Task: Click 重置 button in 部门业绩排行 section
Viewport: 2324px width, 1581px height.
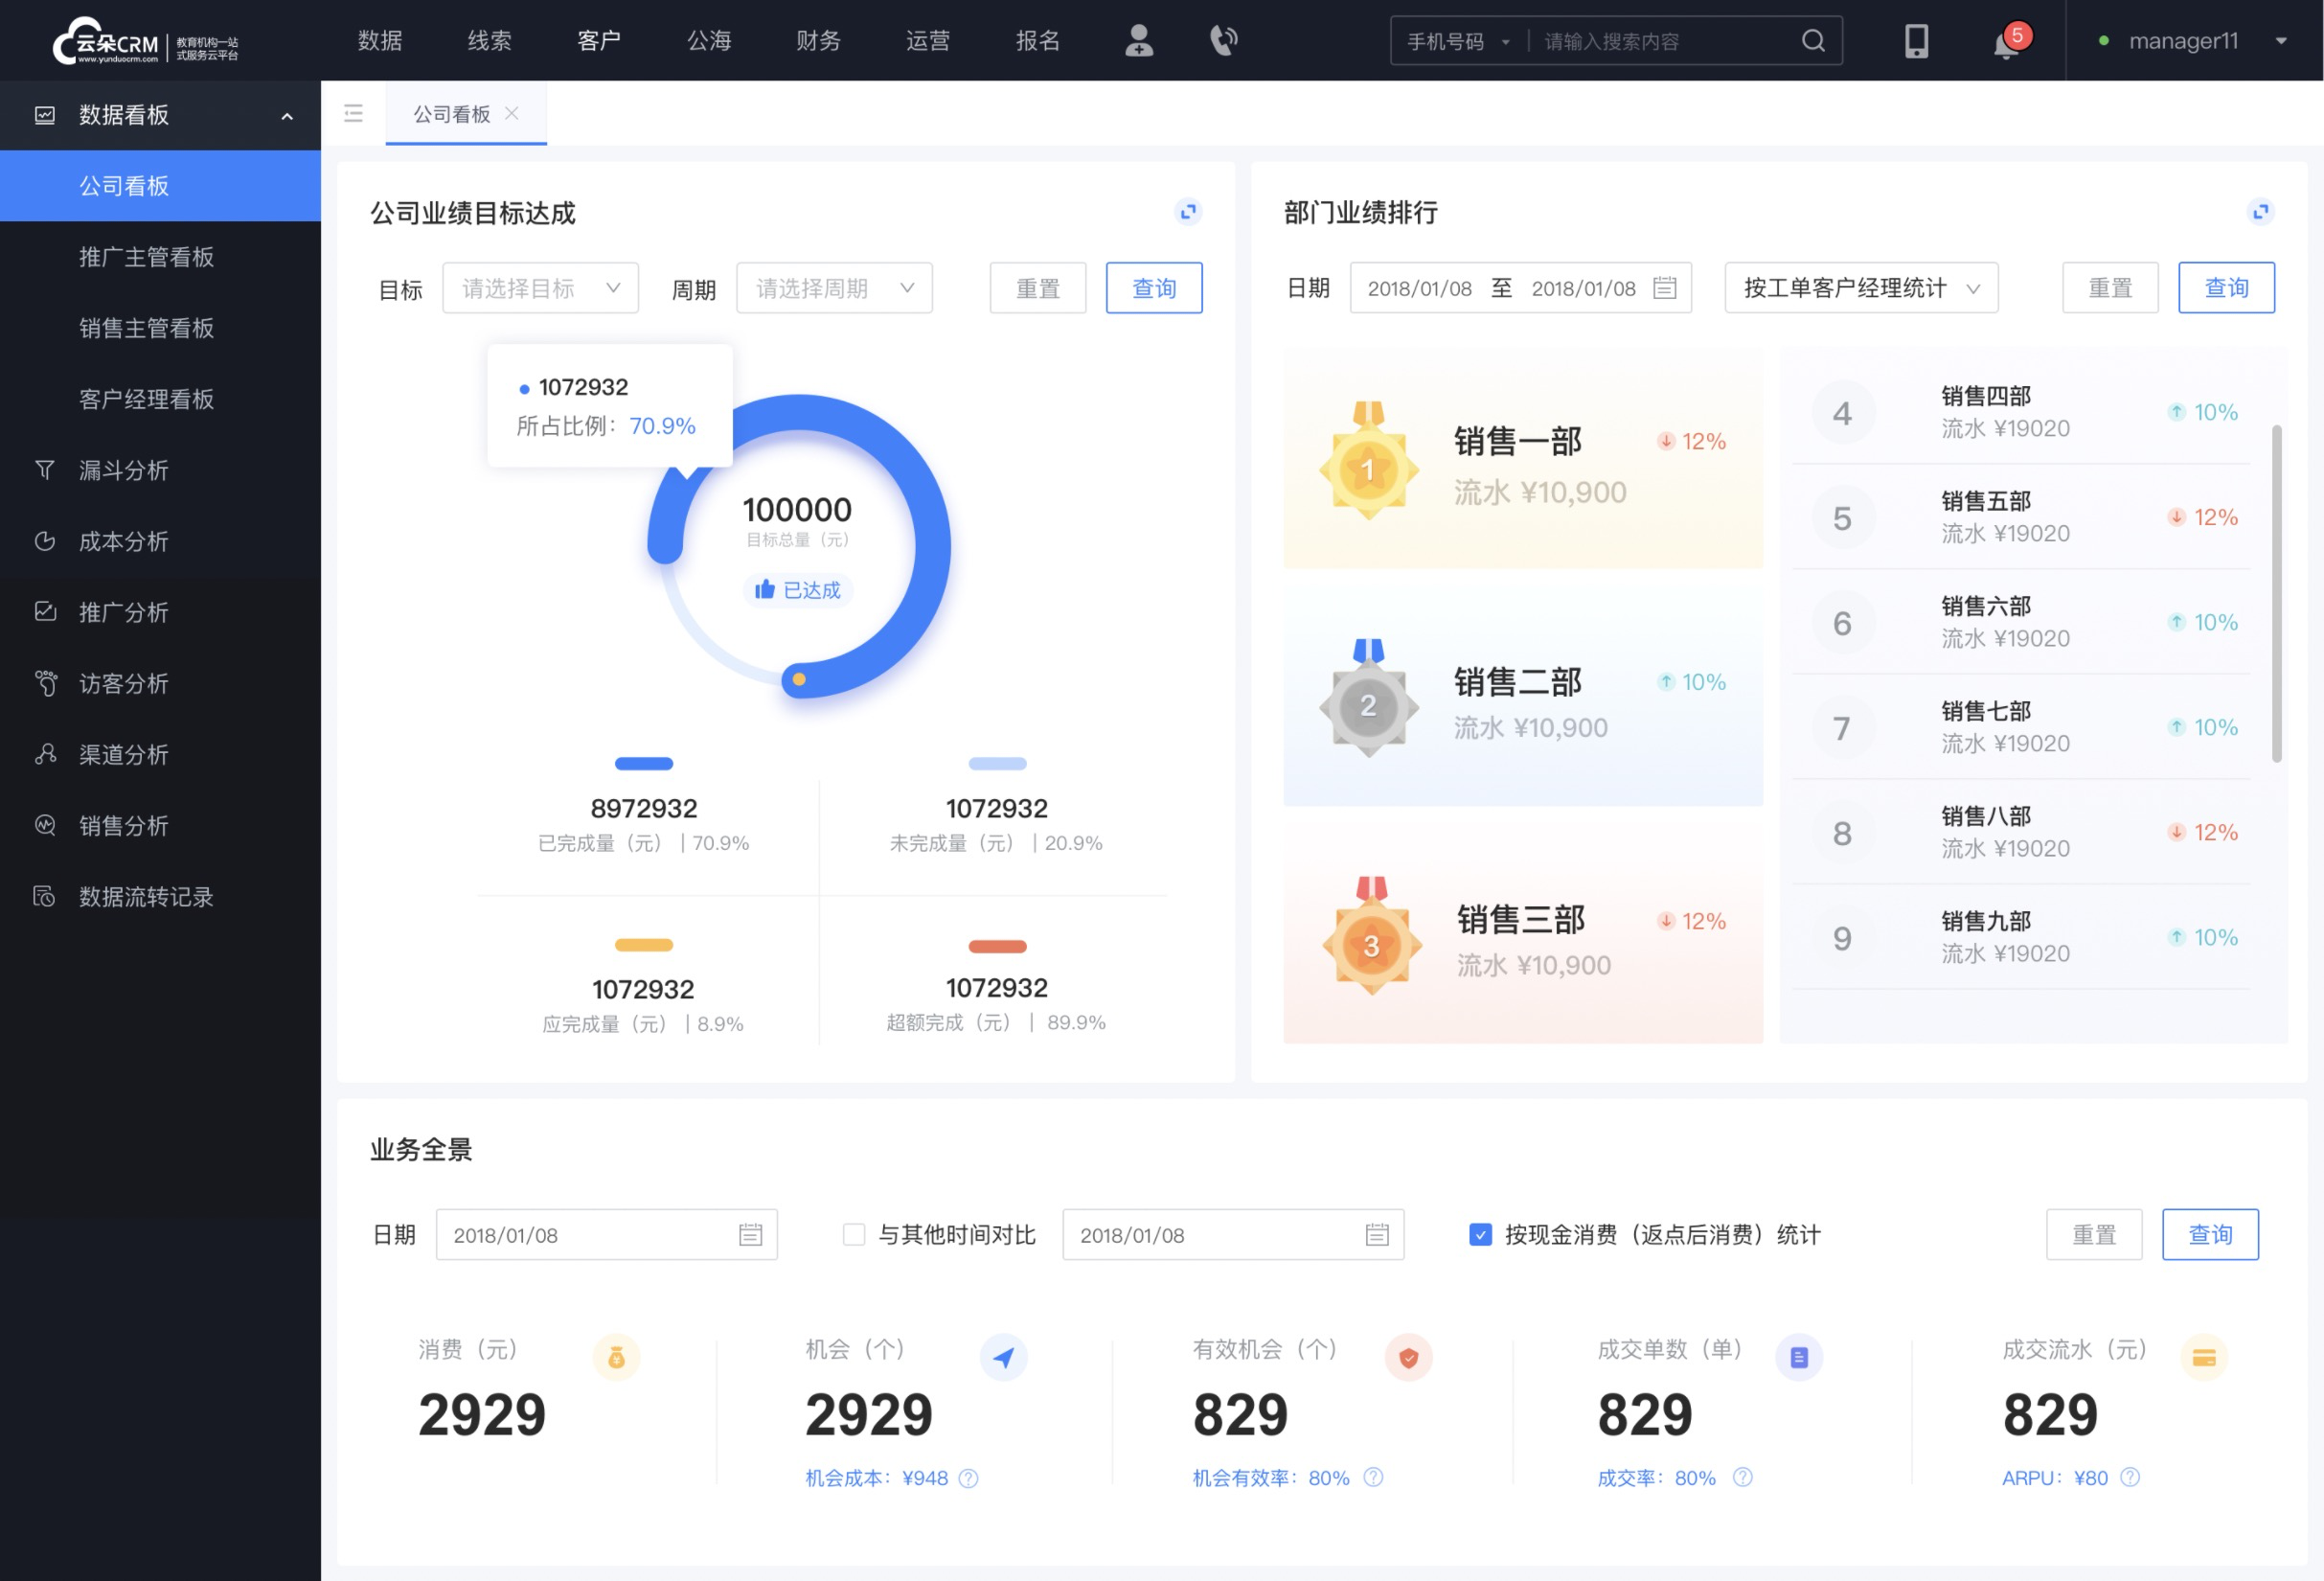Action: point(2108,287)
